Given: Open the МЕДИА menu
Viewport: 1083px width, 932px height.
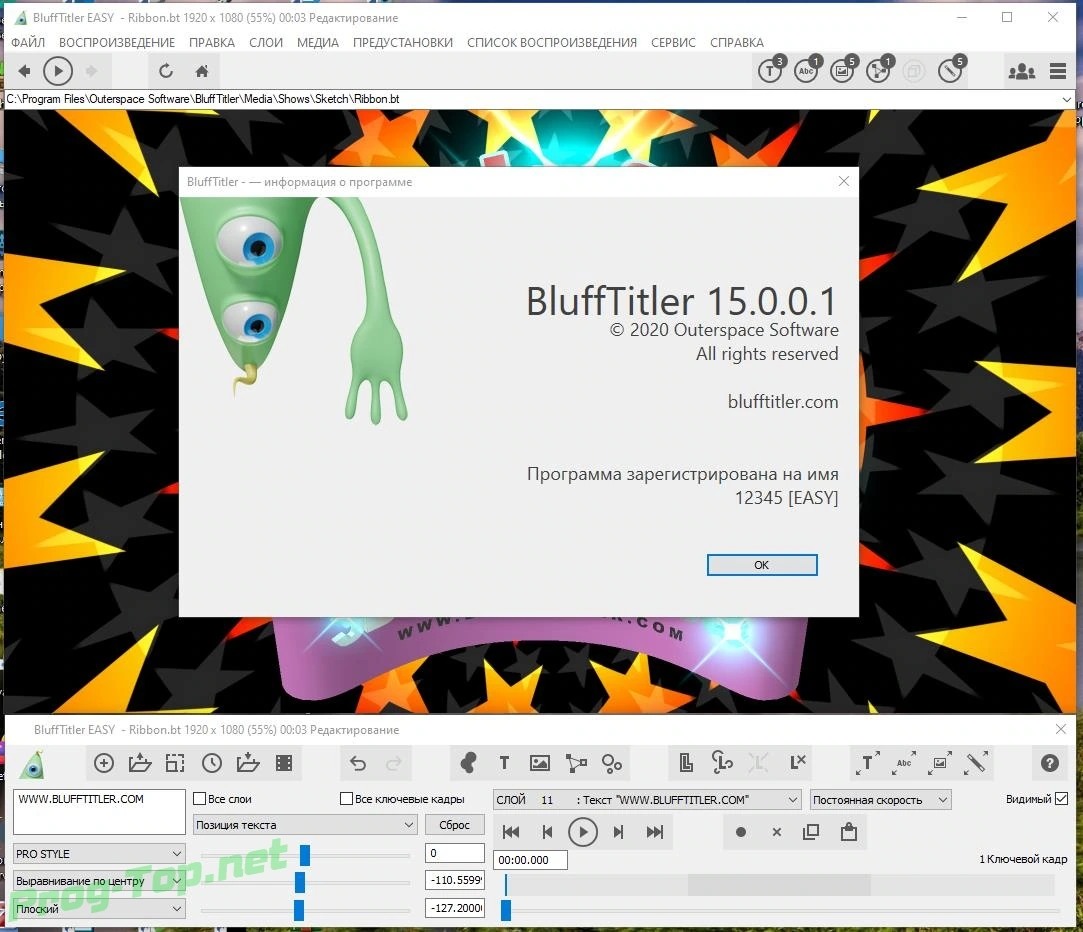Looking at the screenshot, I should pos(318,42).
